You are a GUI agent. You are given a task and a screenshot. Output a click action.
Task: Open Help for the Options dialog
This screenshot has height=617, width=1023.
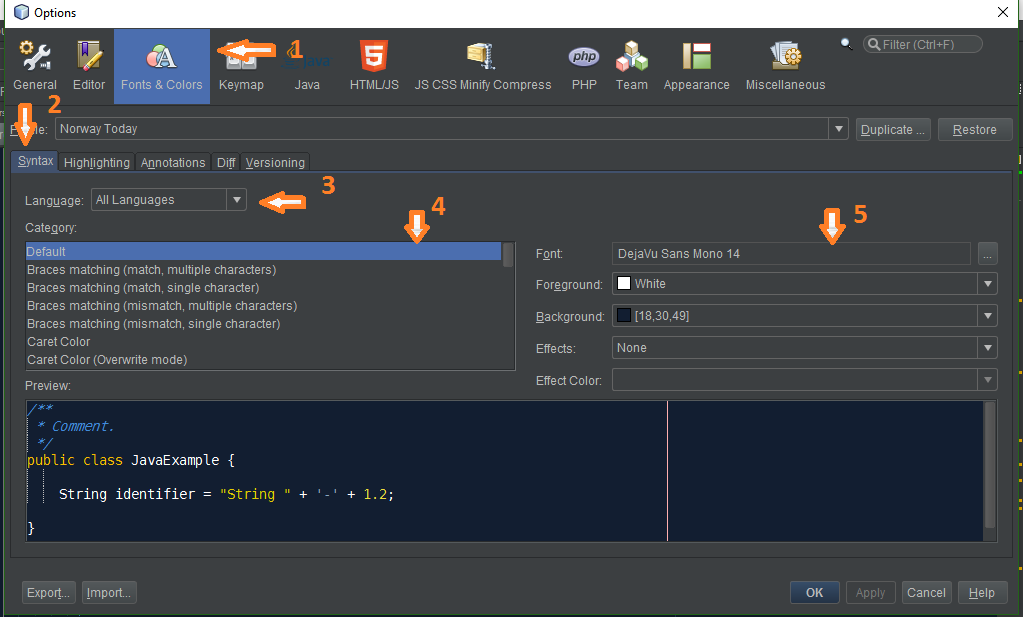pos(981,592)
